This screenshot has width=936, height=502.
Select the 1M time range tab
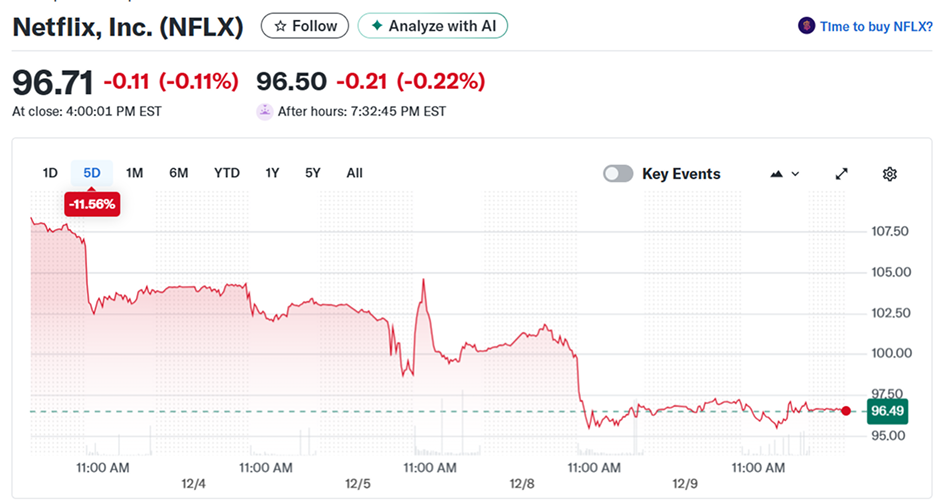coord(135,173)
